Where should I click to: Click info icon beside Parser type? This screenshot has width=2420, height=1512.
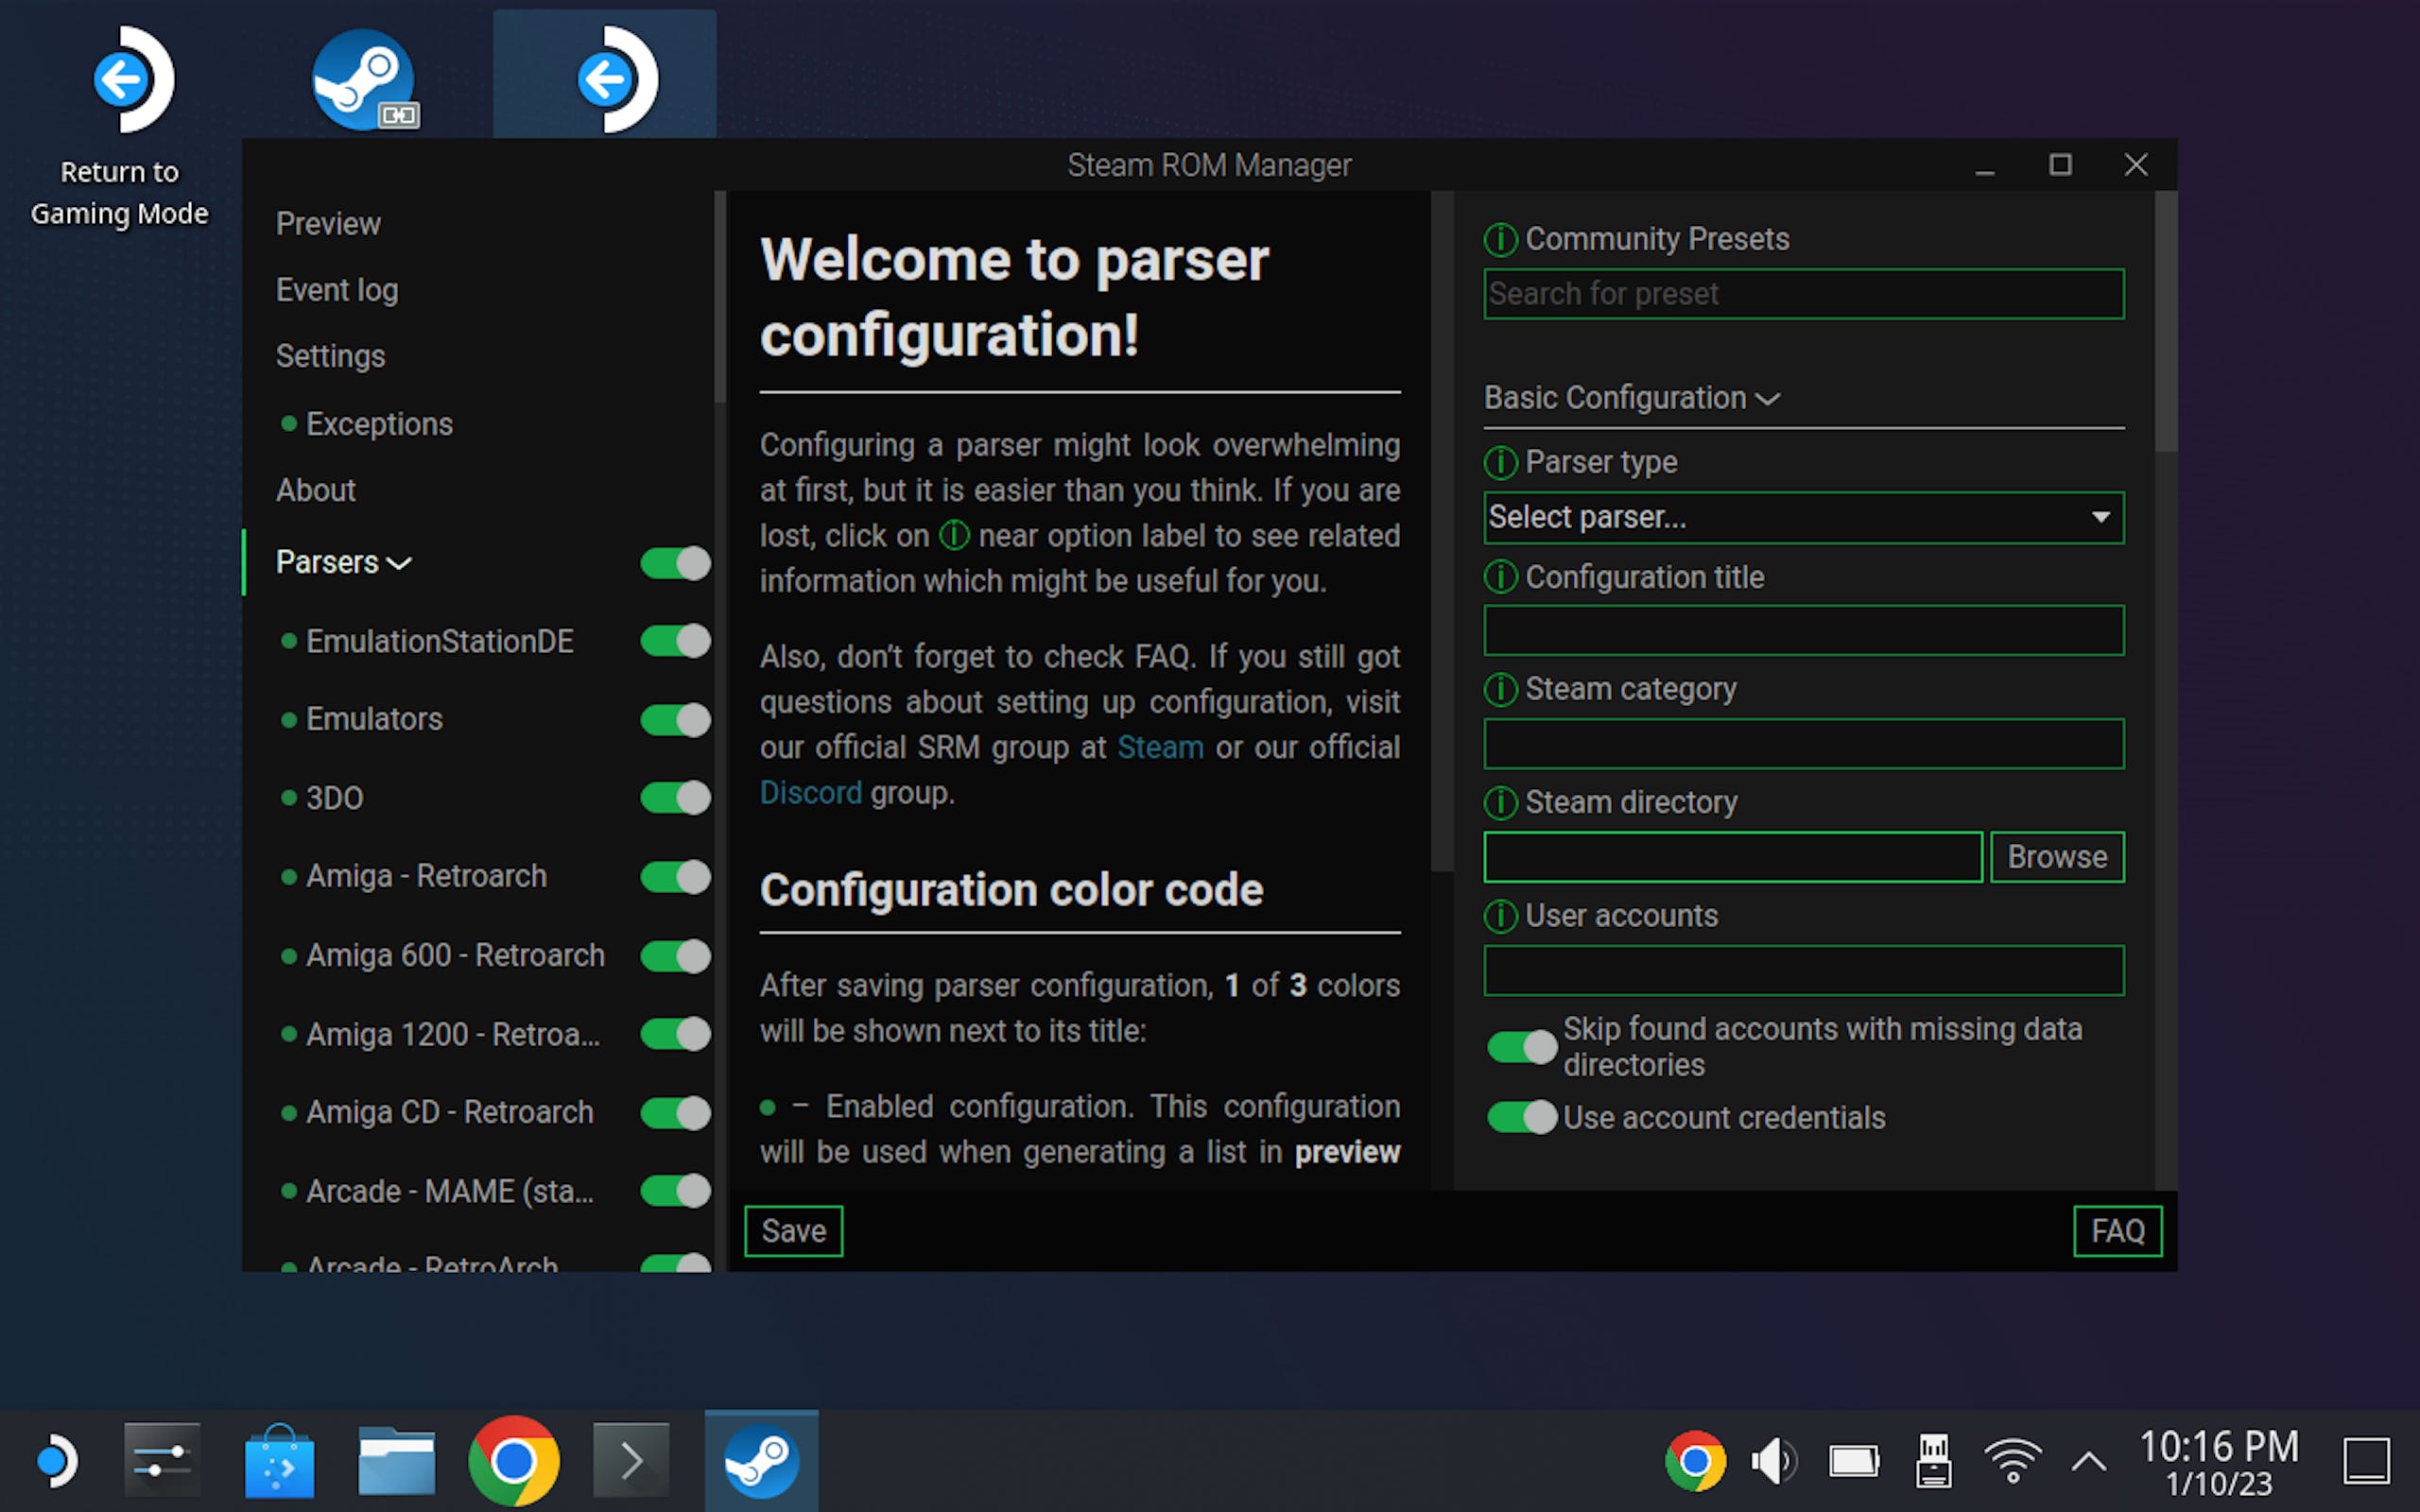pos(1500,463)
